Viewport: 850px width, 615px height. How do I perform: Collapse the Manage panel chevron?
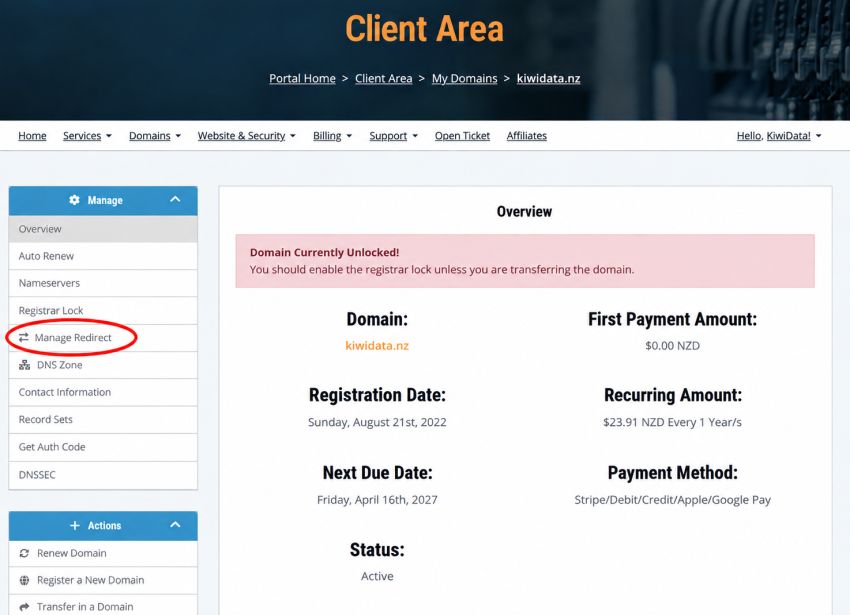point(175,200)
